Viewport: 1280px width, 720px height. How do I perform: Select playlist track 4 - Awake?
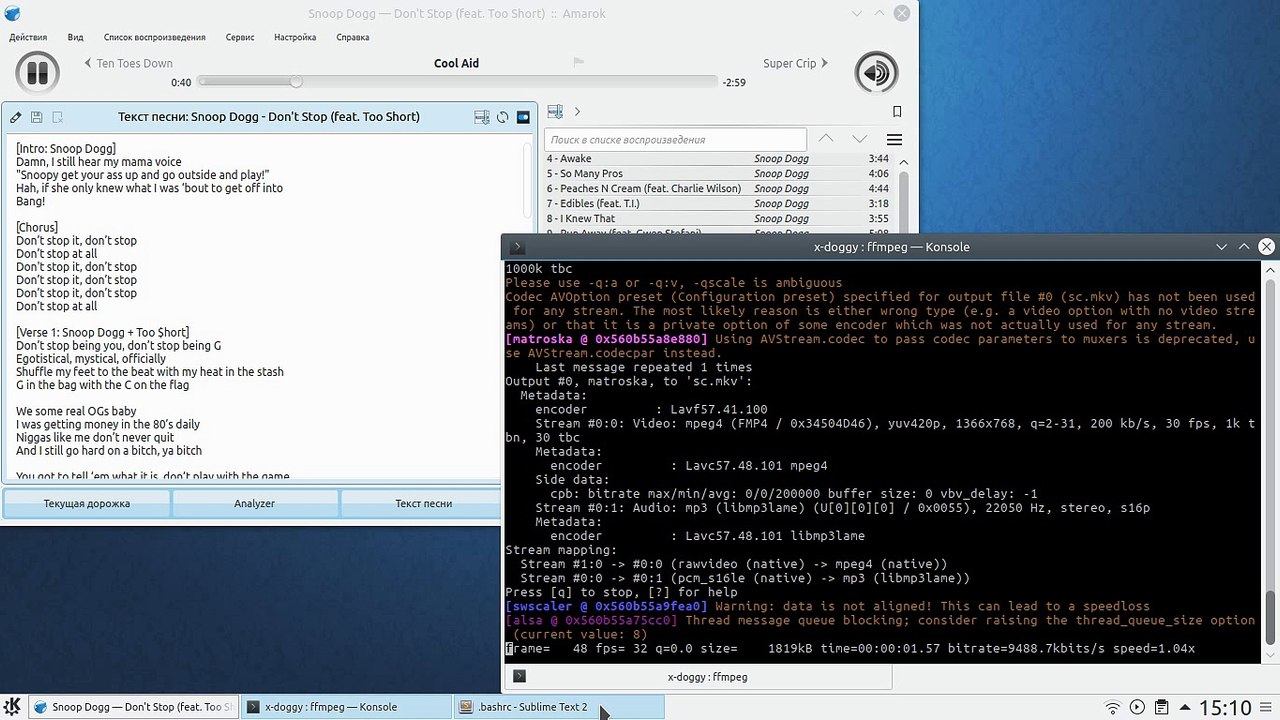pyautogui.click(x=717, y=159)
